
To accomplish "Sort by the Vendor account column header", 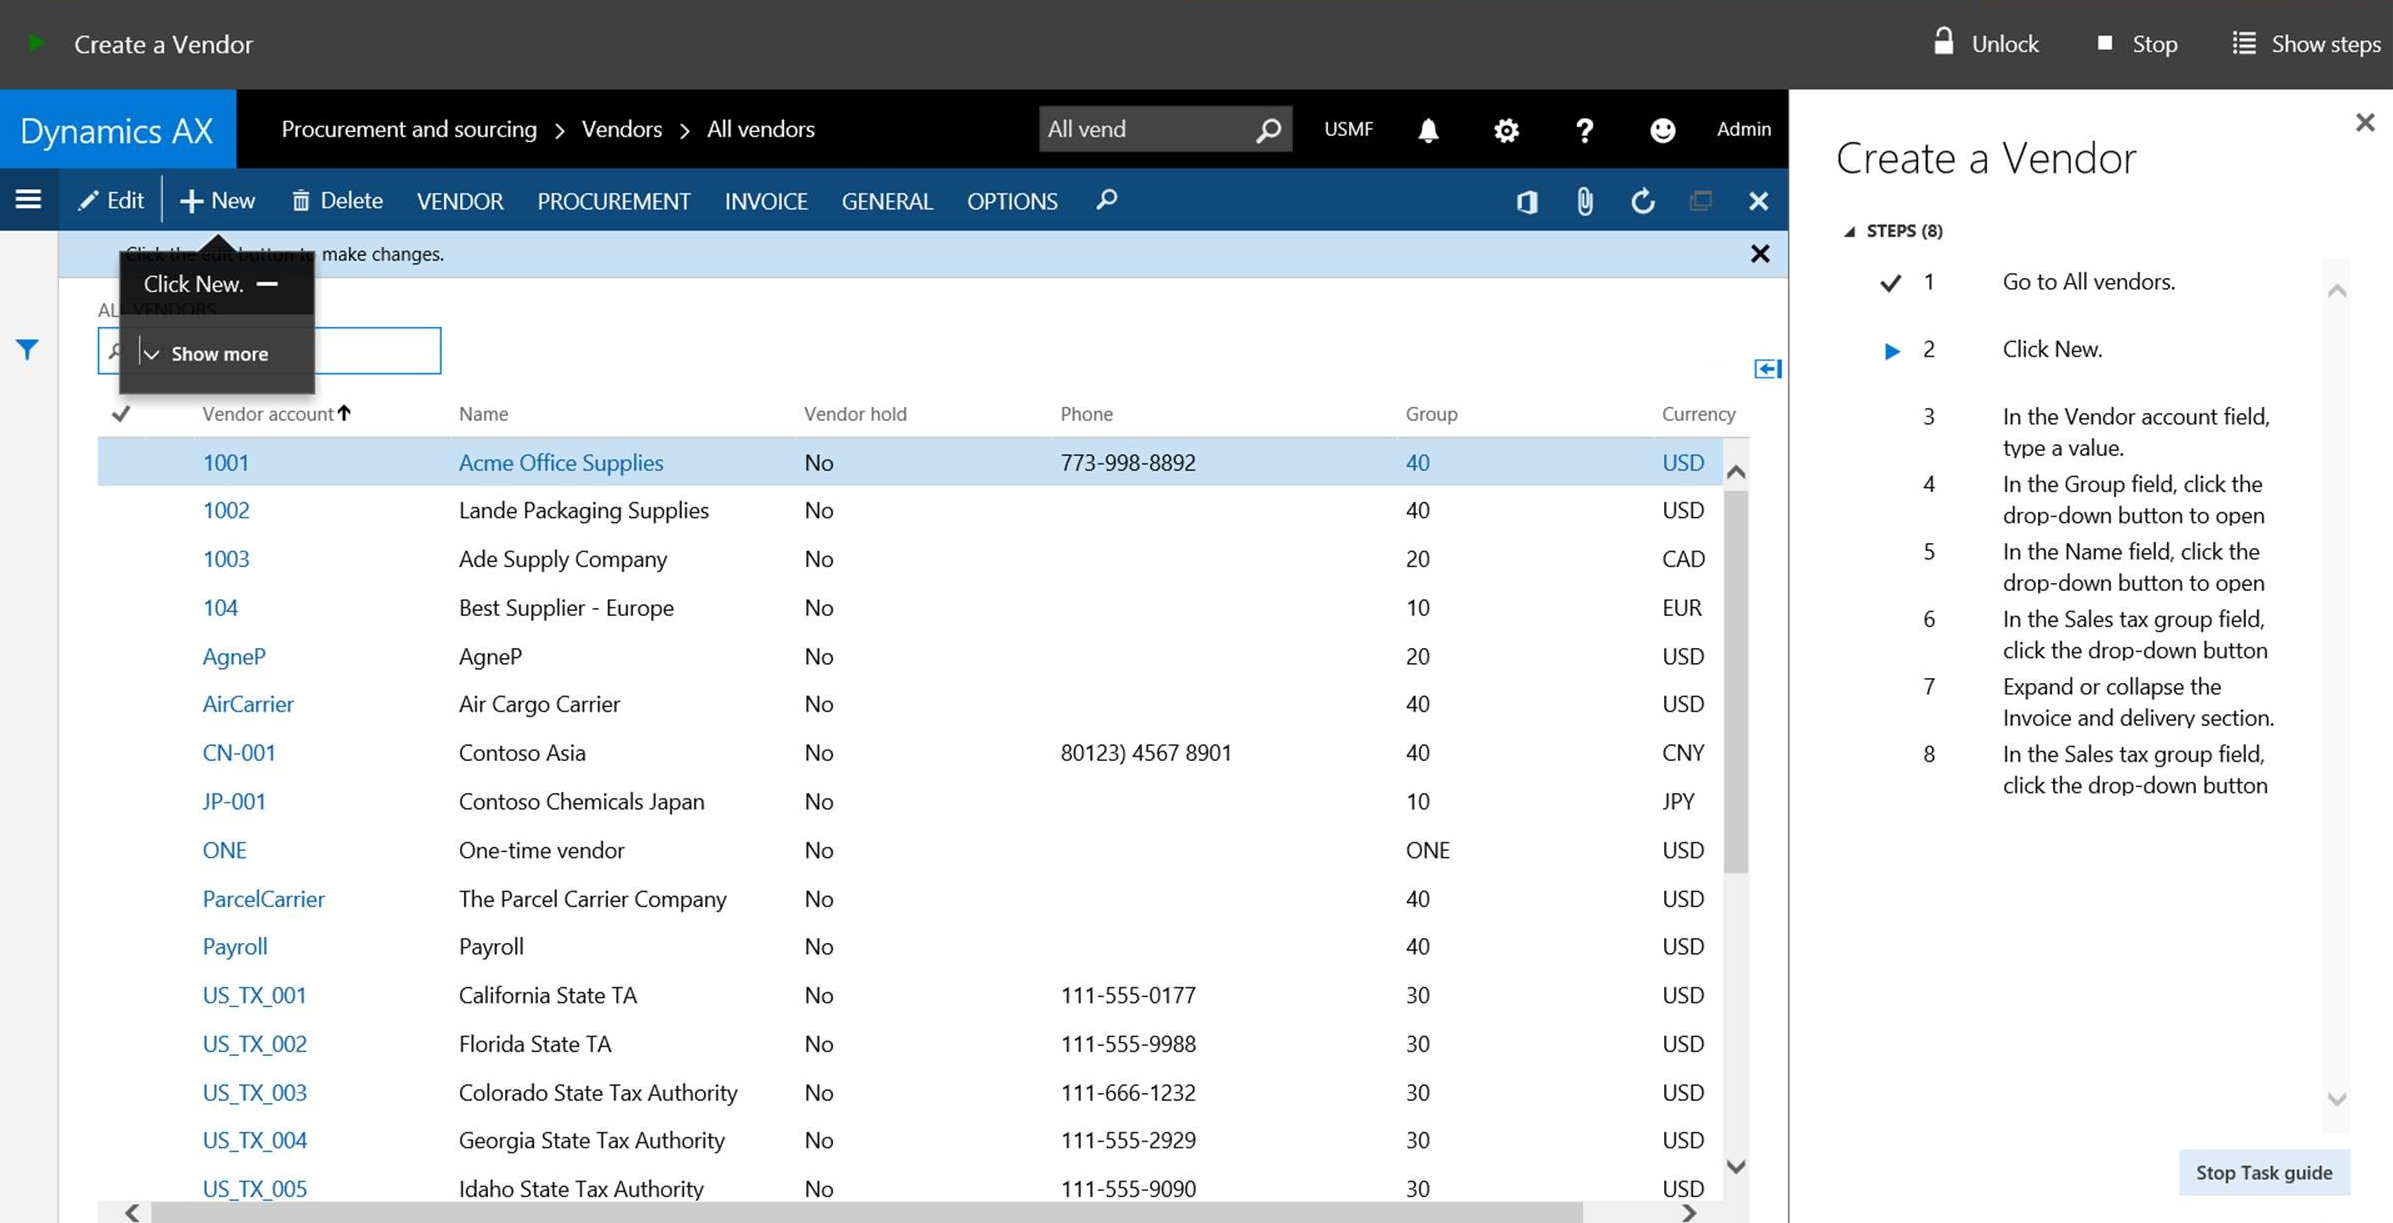I will coord(268,414).
